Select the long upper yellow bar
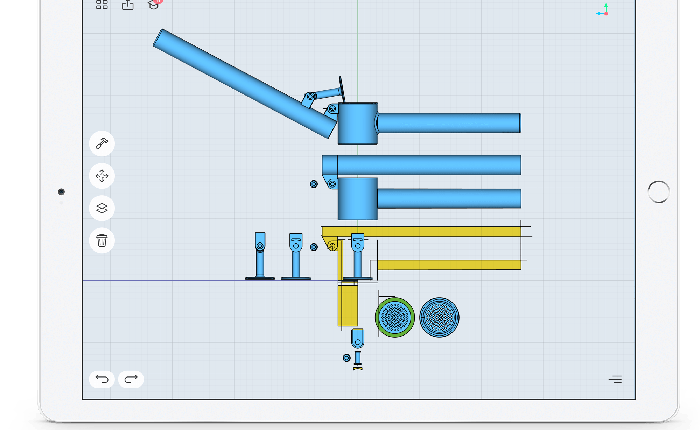This screenshot has height=430, width=700. (x=421, y=232)
